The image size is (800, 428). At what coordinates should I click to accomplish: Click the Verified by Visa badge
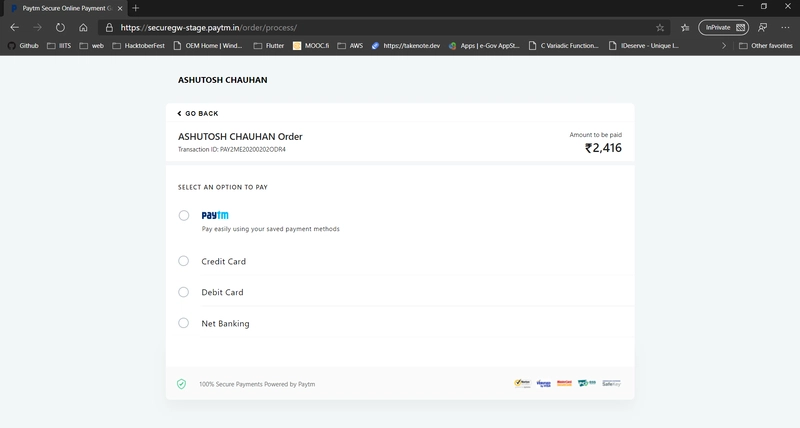pyautogui.click(x=543, y=383)
